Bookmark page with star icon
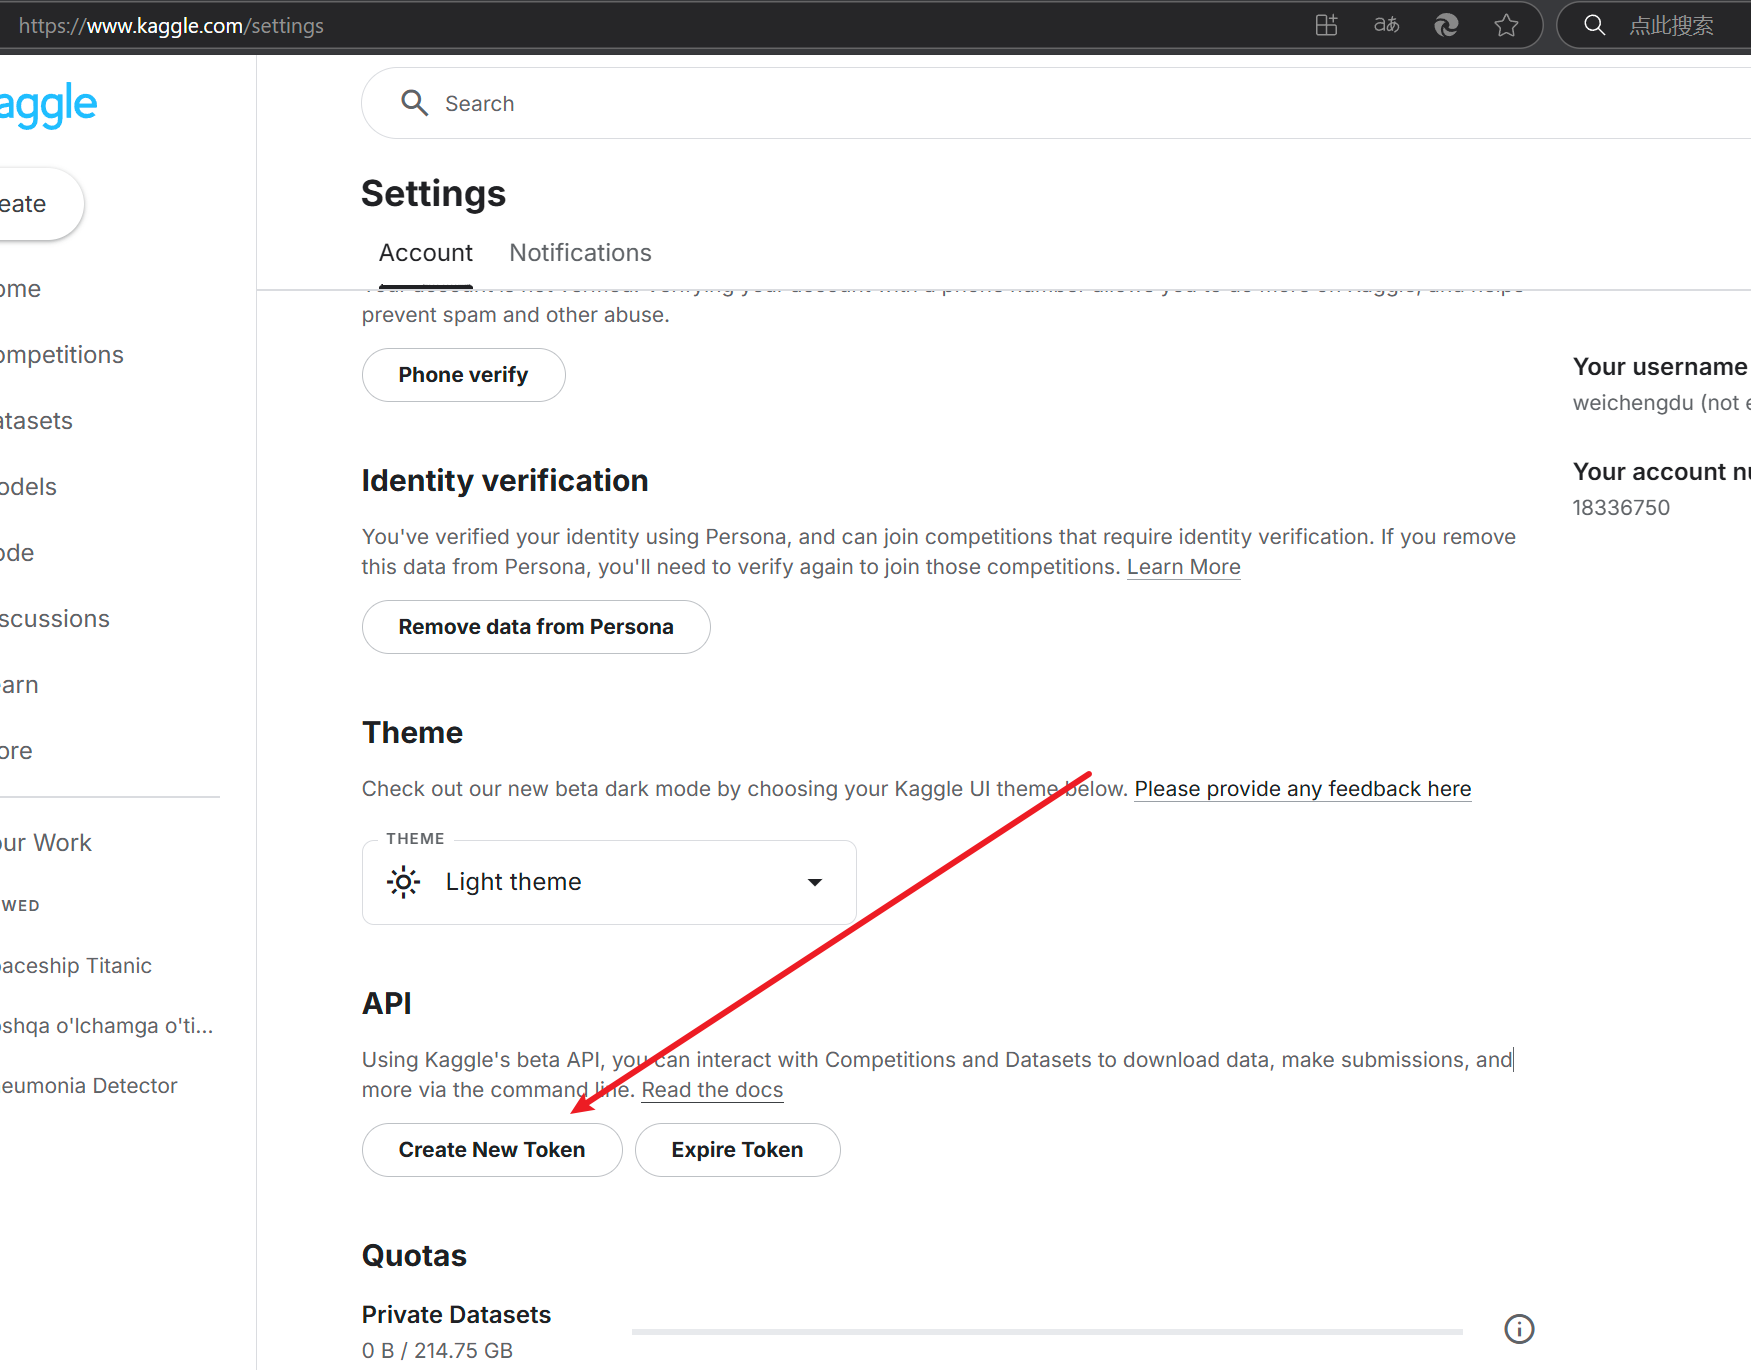Screen dimensions: 1751x1370 (x=1506, y=25)
